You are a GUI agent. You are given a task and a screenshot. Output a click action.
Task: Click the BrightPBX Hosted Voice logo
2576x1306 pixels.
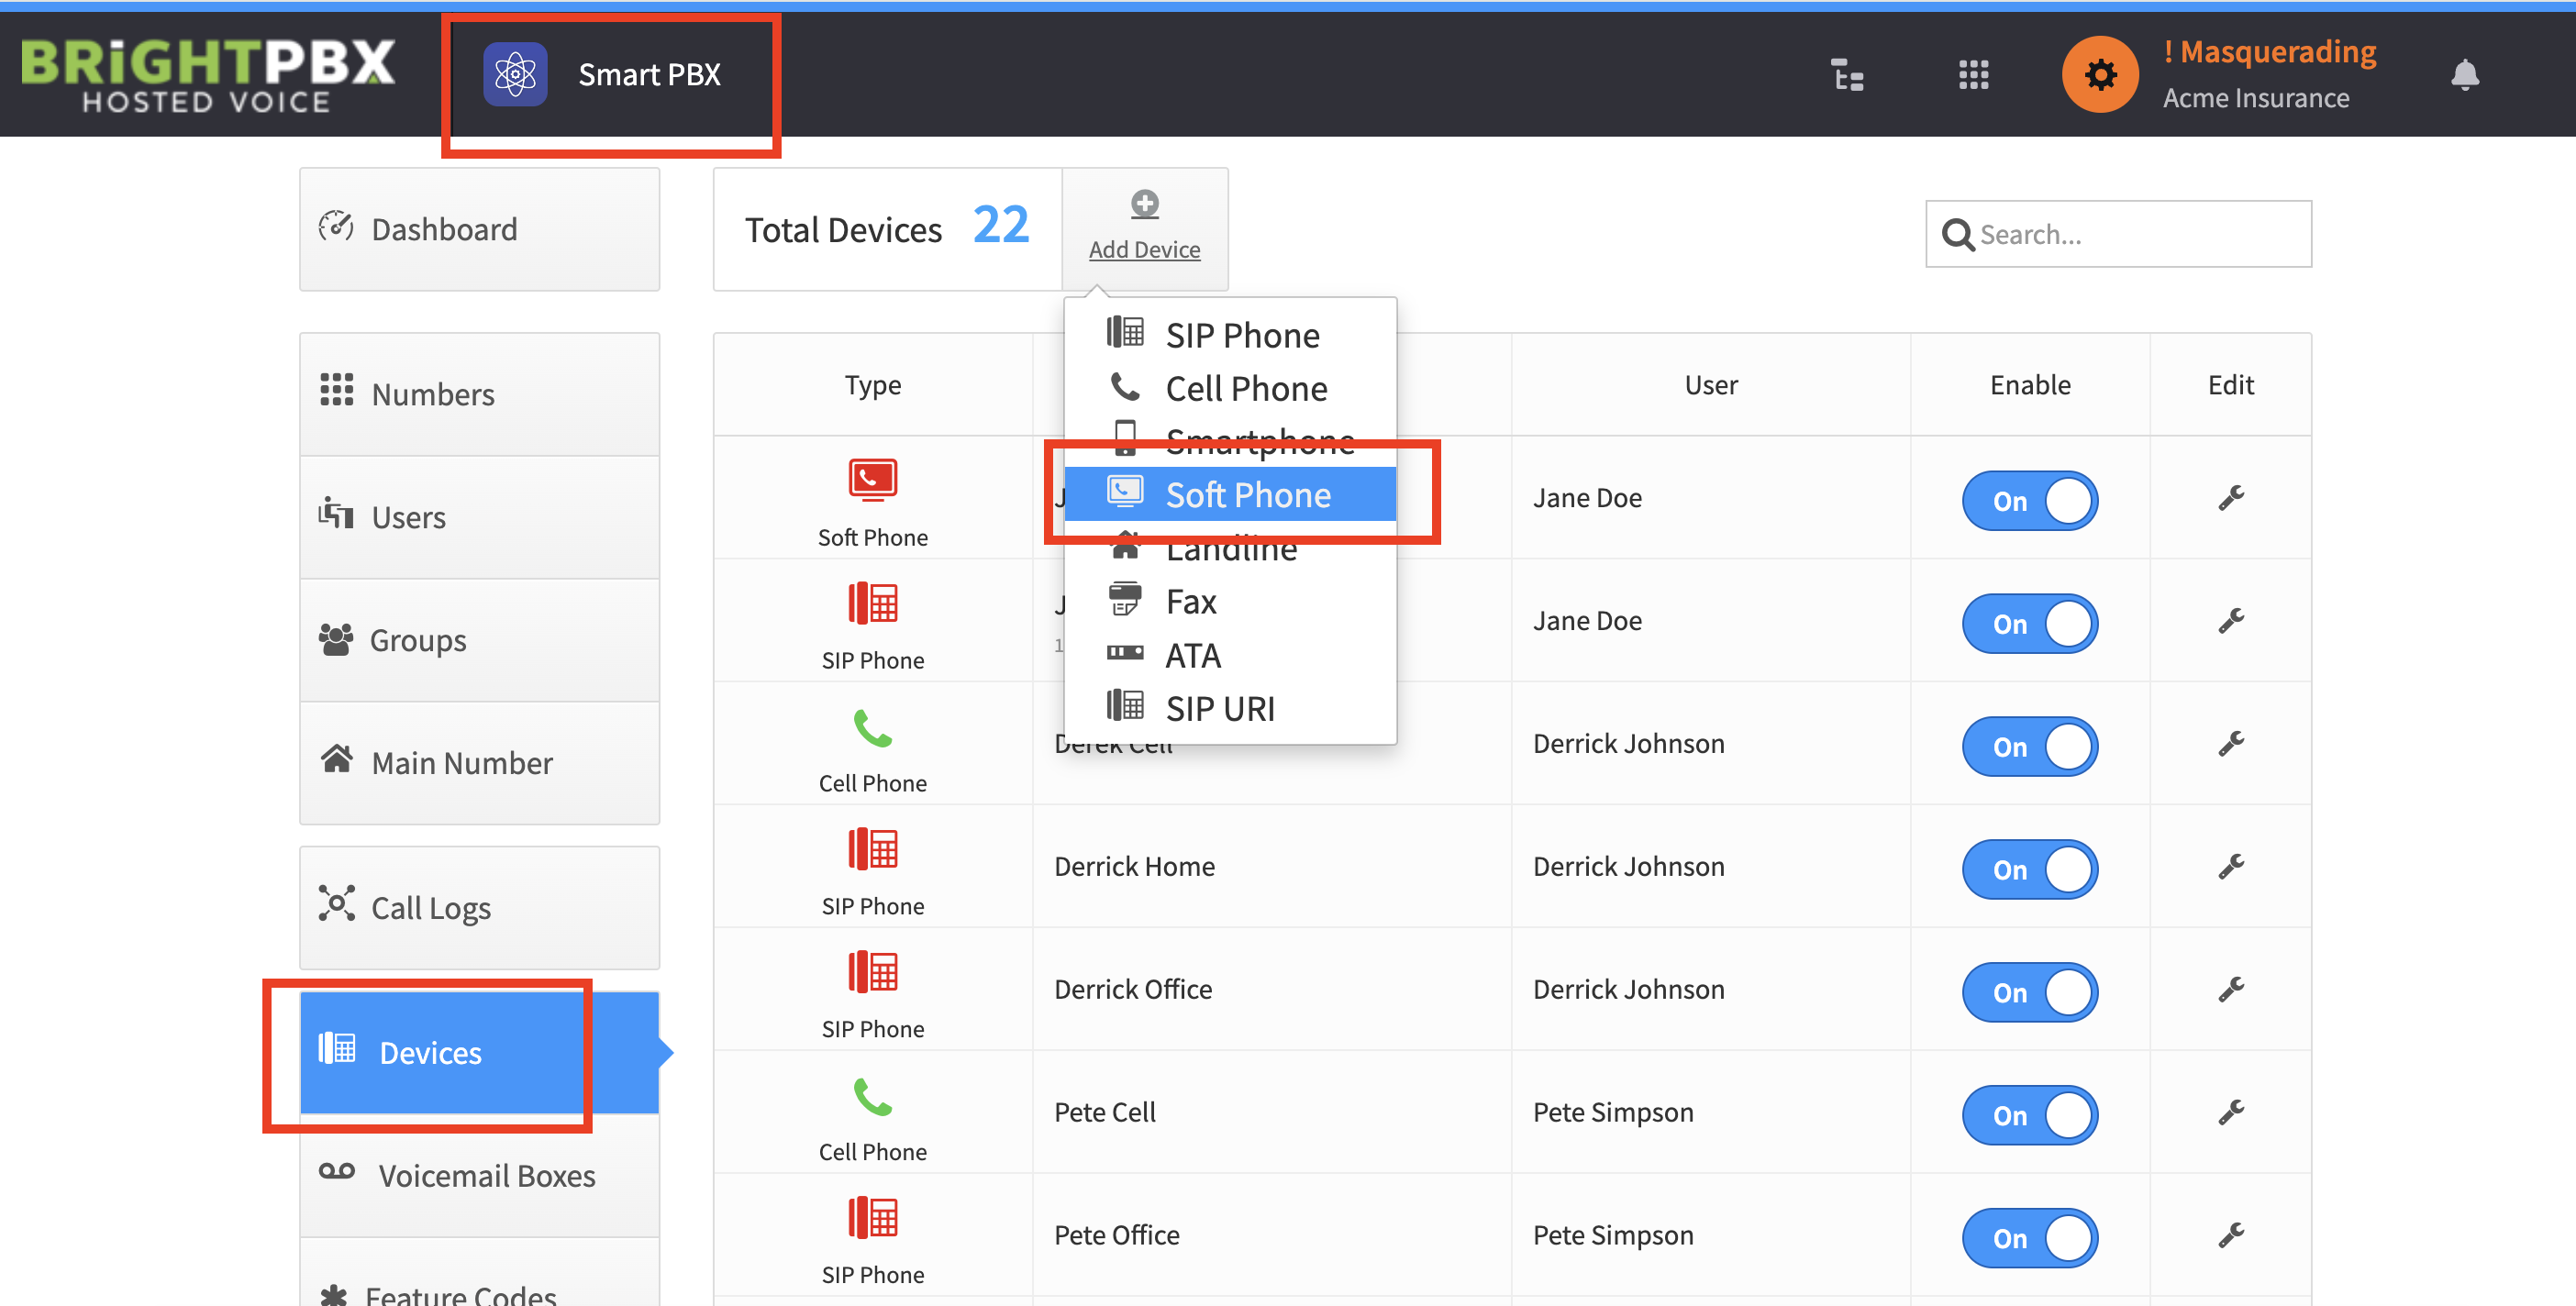click(x=207, y=75)
